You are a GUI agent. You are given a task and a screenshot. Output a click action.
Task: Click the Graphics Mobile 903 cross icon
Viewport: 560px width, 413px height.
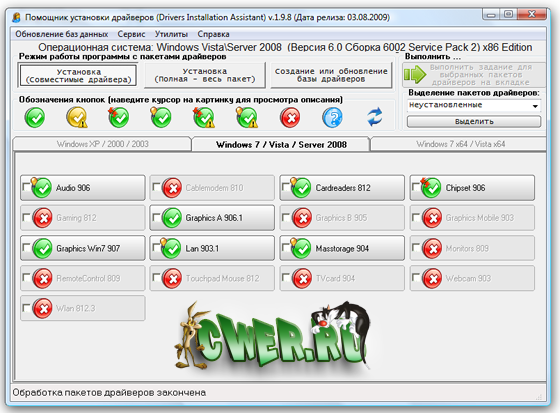pyautogui.click(x=432, y=218)
